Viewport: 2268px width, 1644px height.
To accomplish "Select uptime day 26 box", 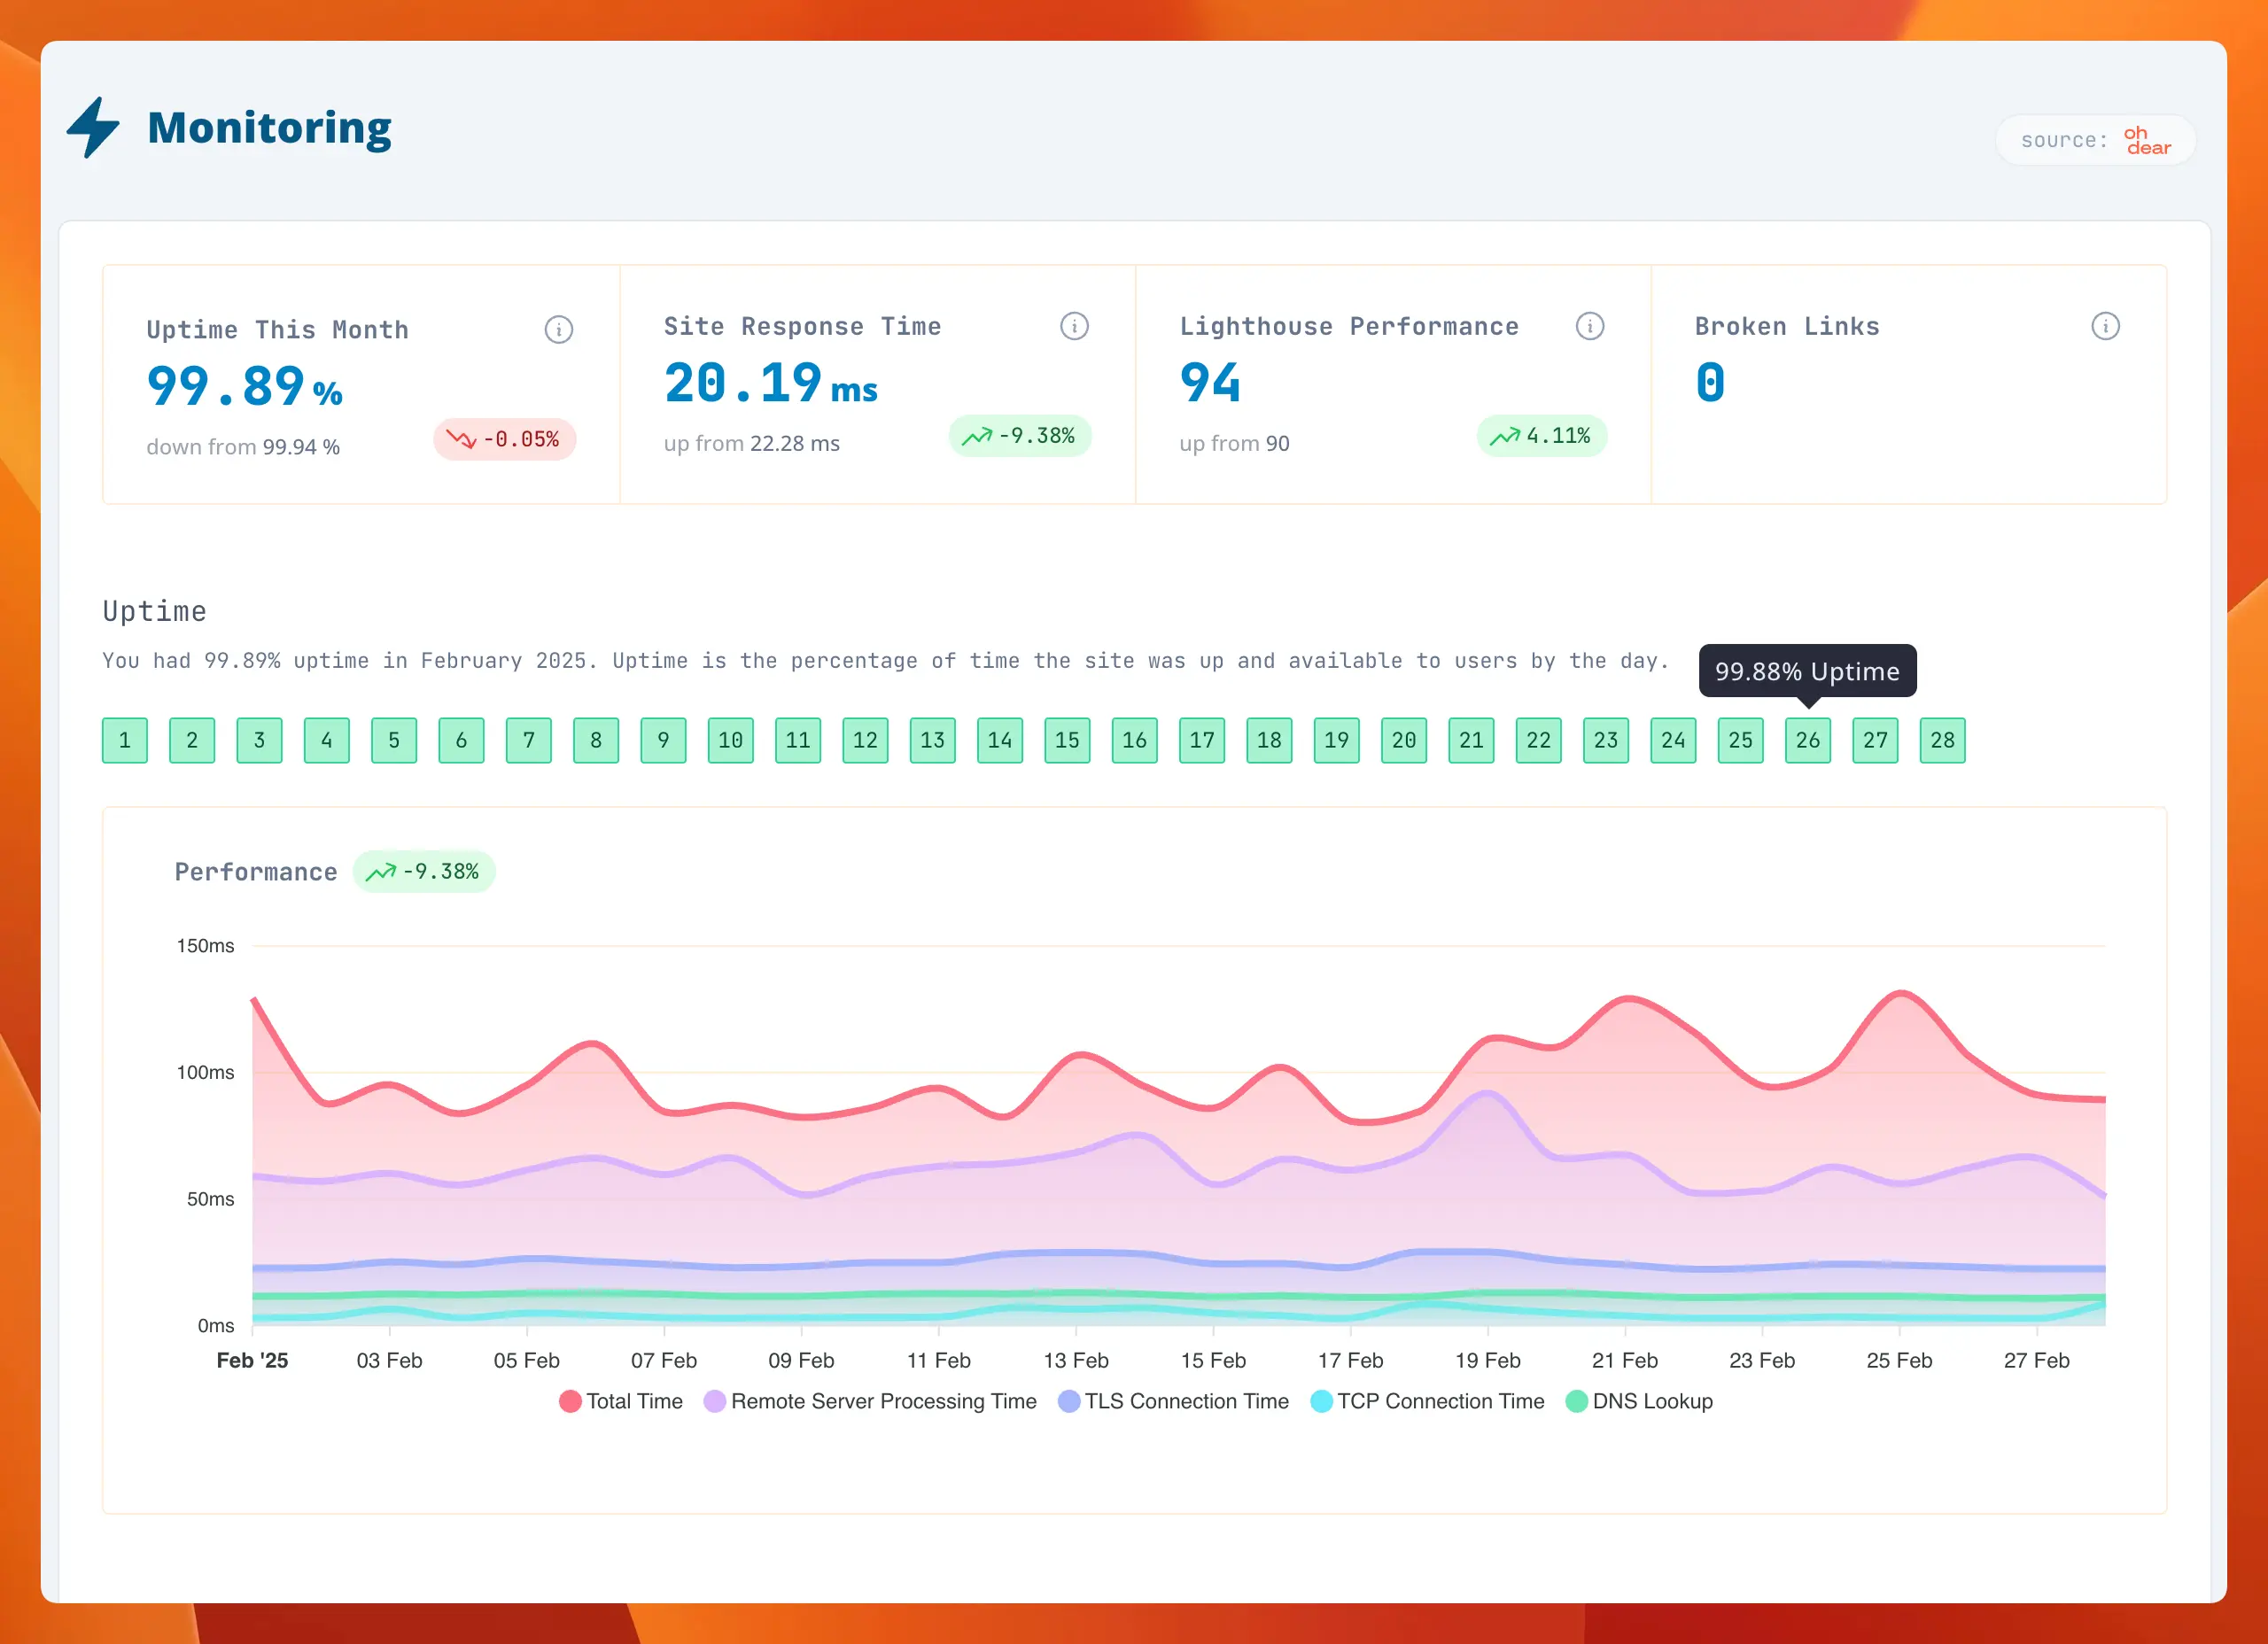I will tap(1808, 740).
